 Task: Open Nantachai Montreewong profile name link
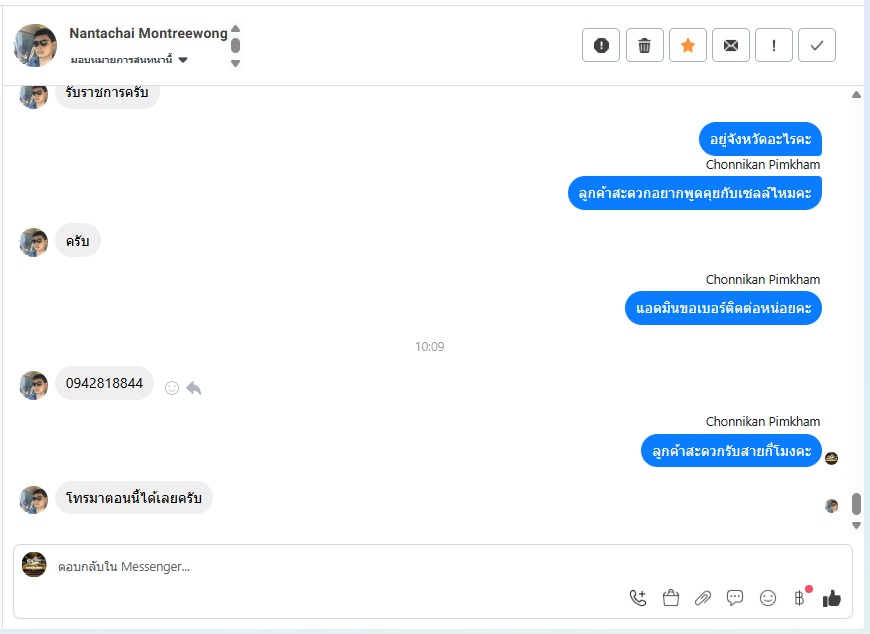pyautogui.click(x=148, y=33)
